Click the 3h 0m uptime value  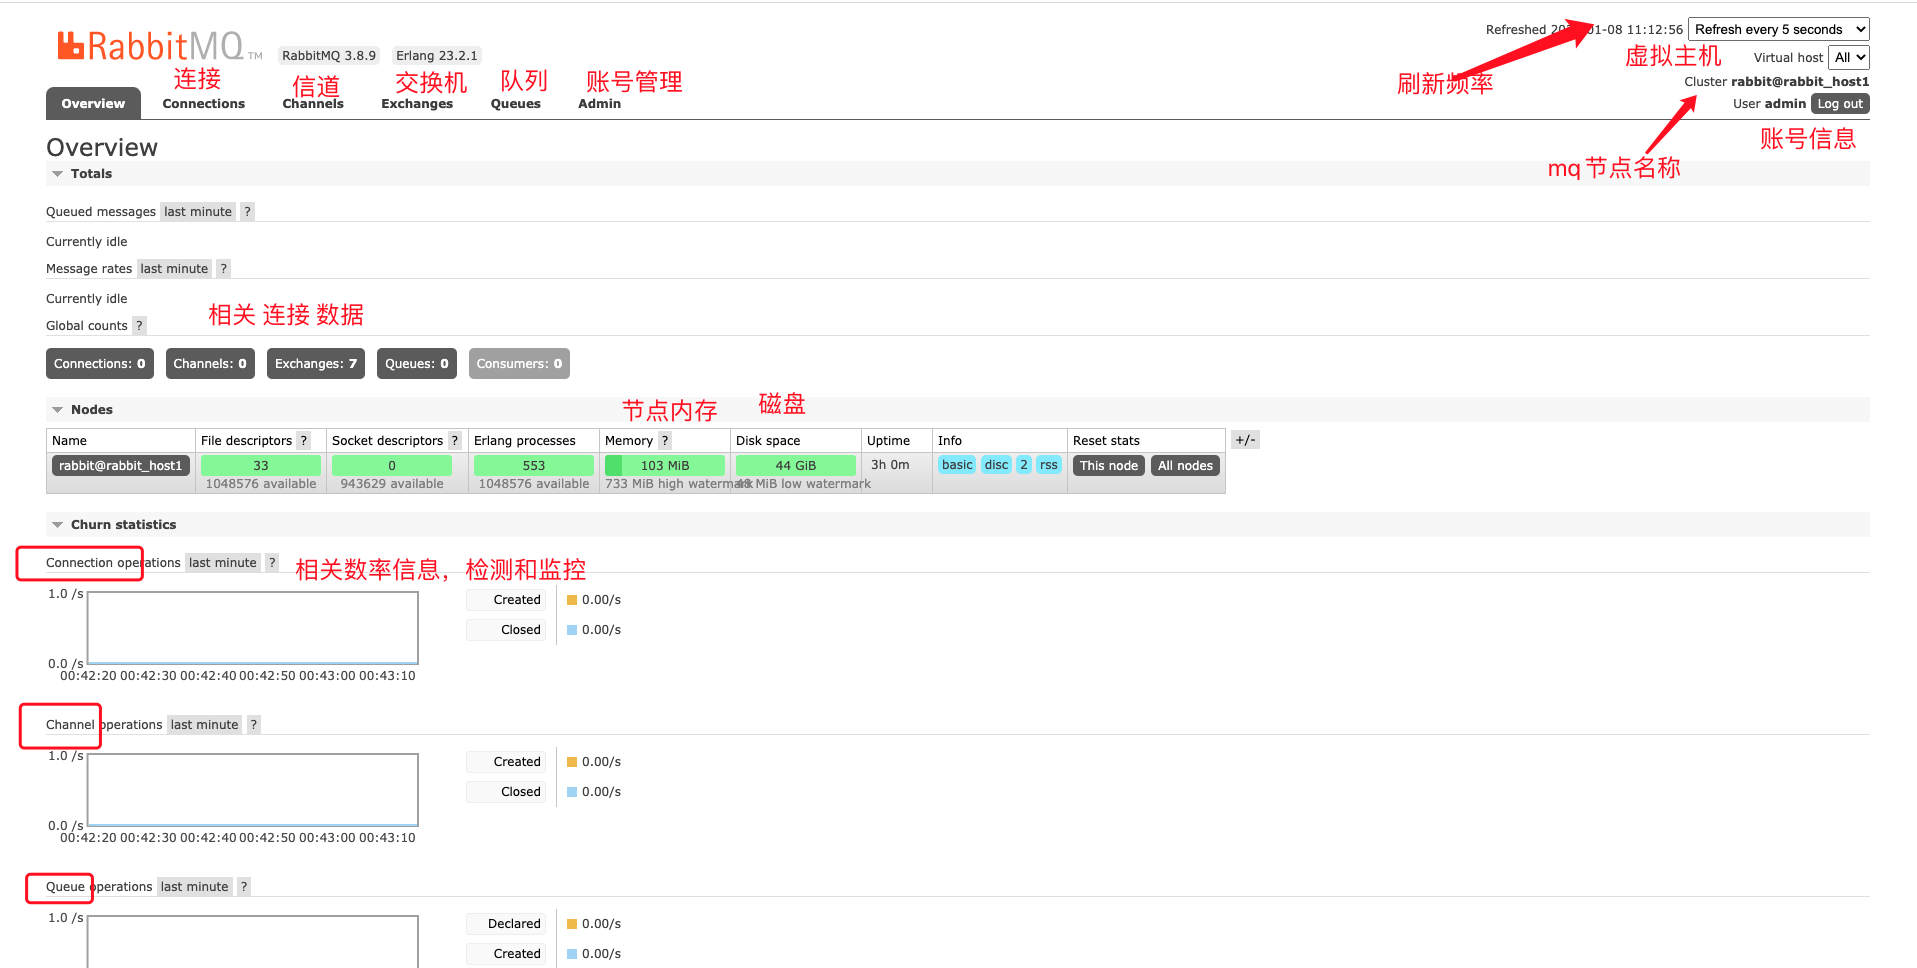coord(890,464)
